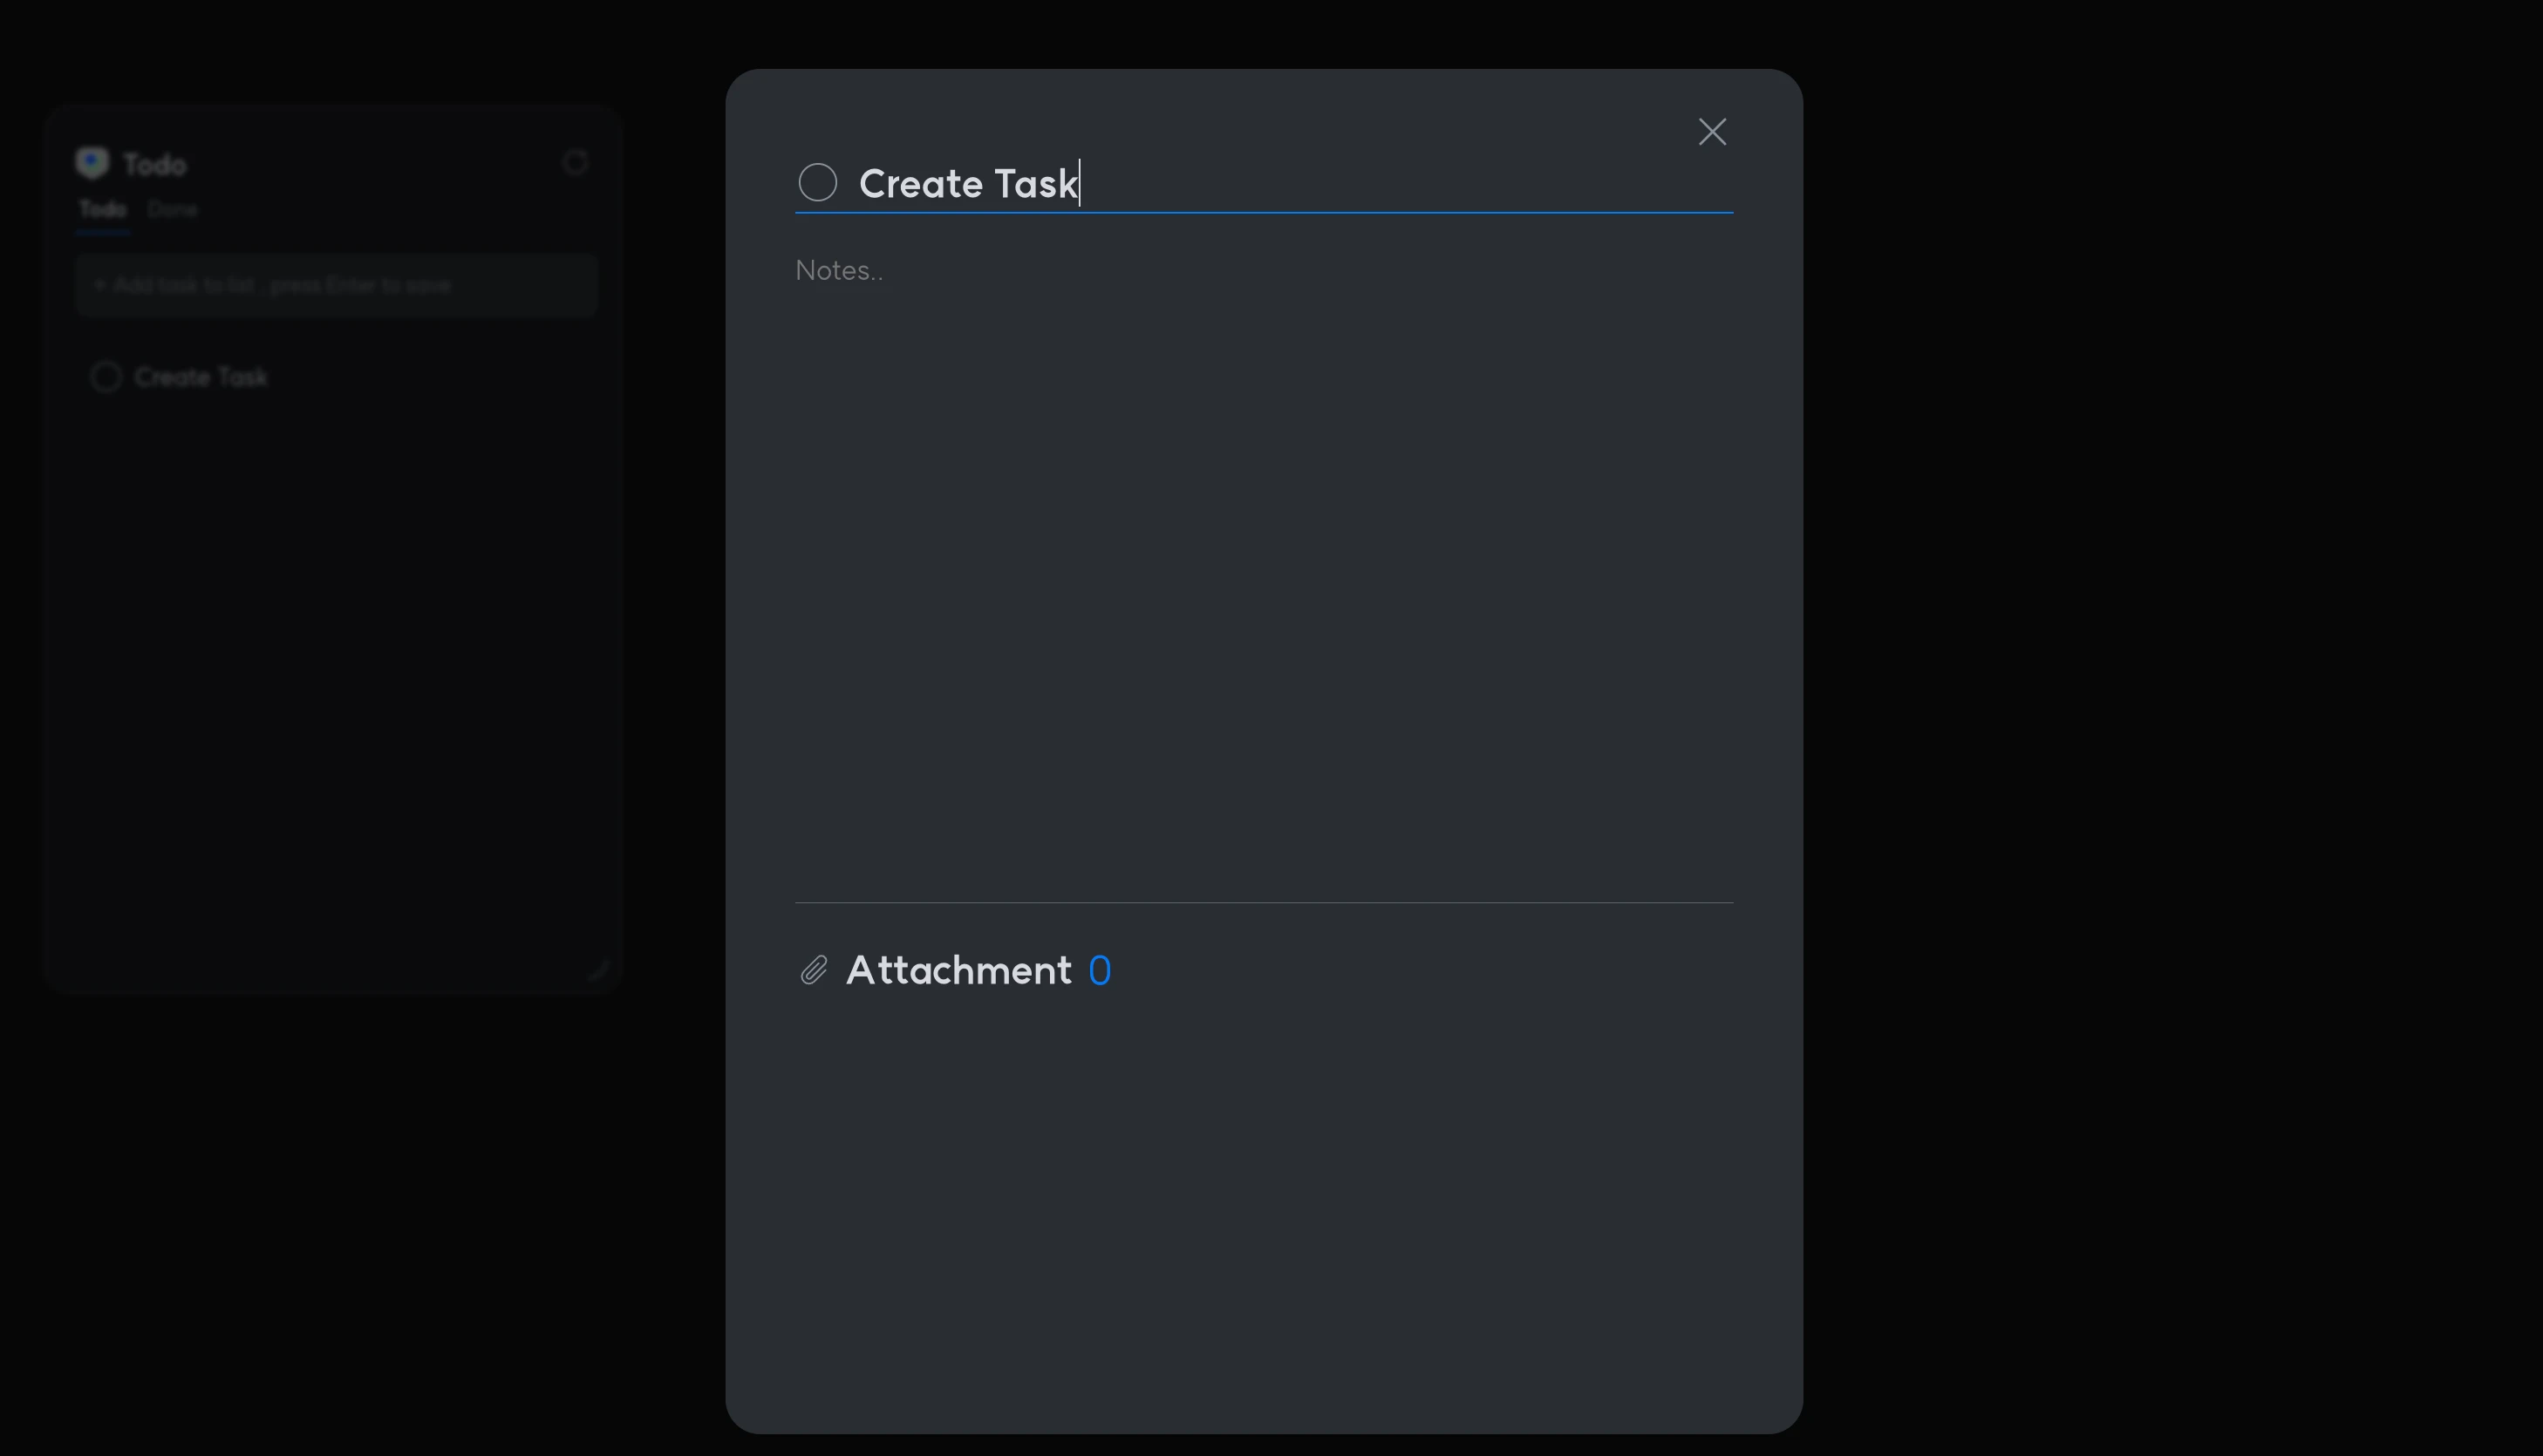Switch to the Todo tab
2543x1456 pixels.
(x=102, y=210)
